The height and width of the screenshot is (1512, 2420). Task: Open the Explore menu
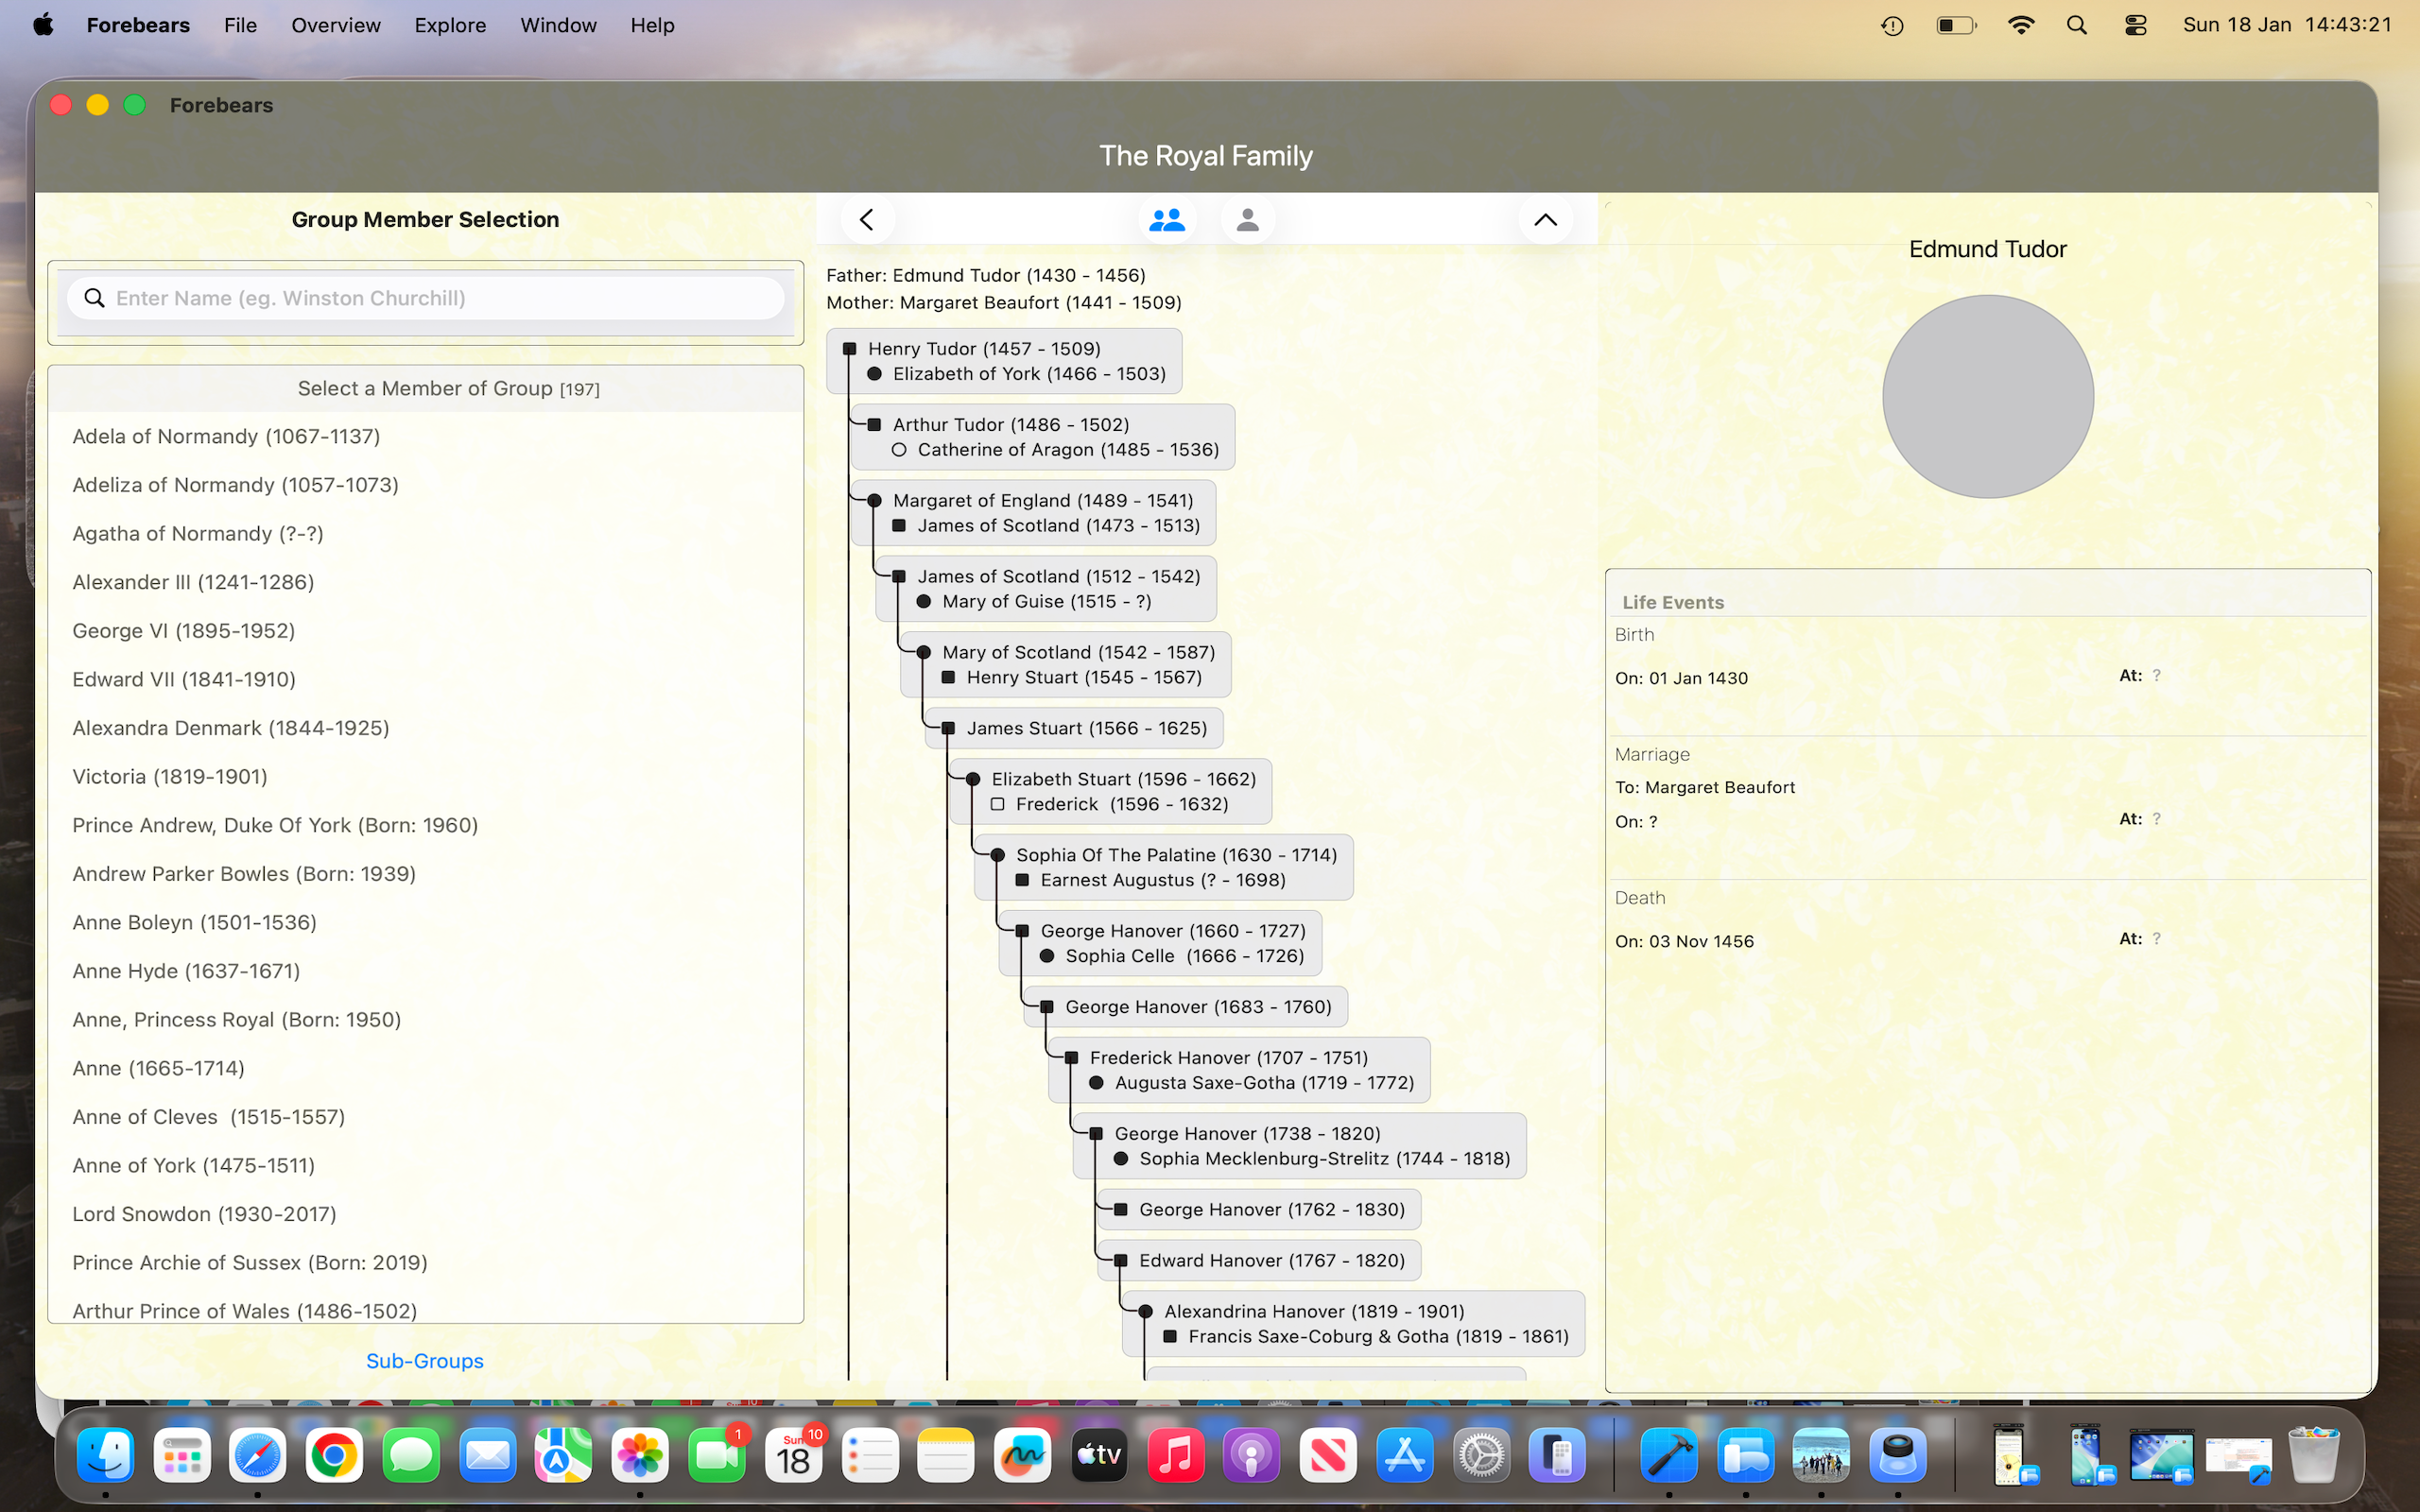[x=450, y=25]
